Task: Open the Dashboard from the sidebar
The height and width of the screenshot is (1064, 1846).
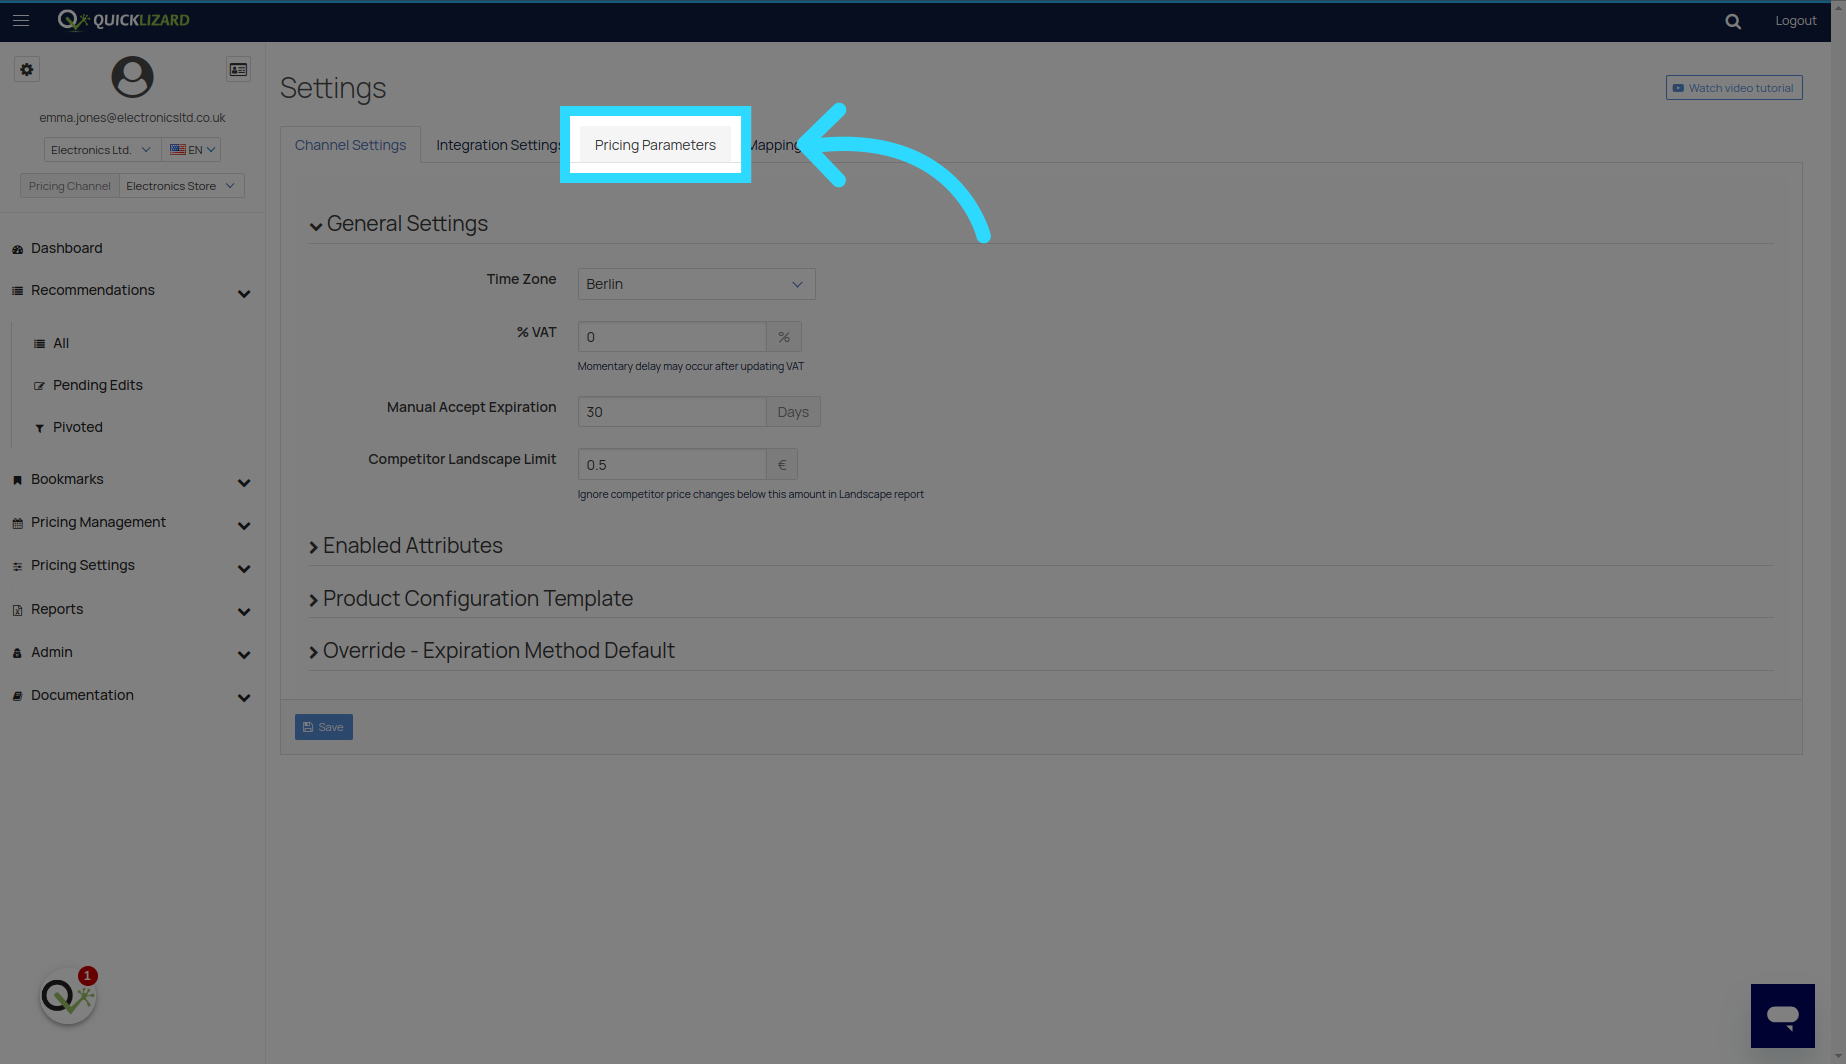Action: click(66, 247)
